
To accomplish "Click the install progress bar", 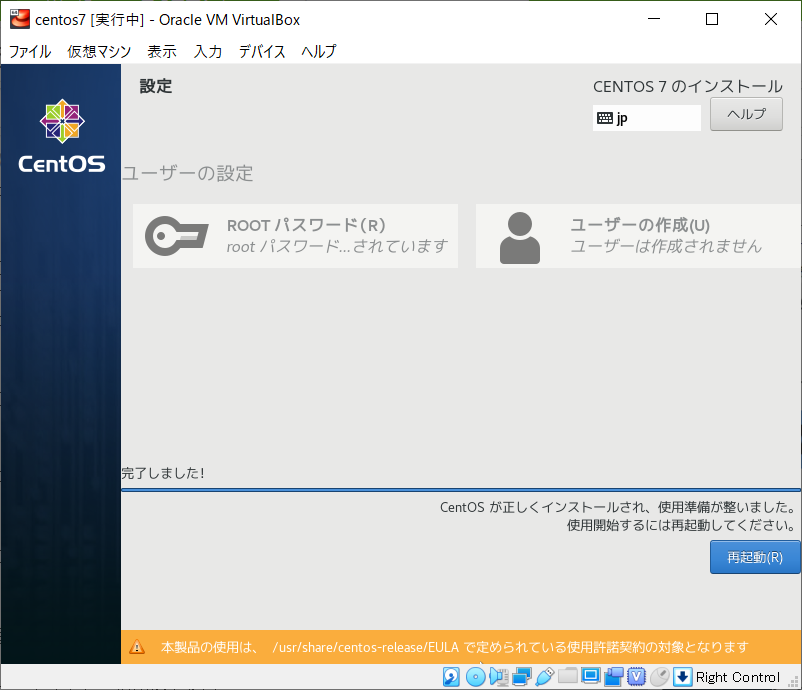I will point(461,490).
